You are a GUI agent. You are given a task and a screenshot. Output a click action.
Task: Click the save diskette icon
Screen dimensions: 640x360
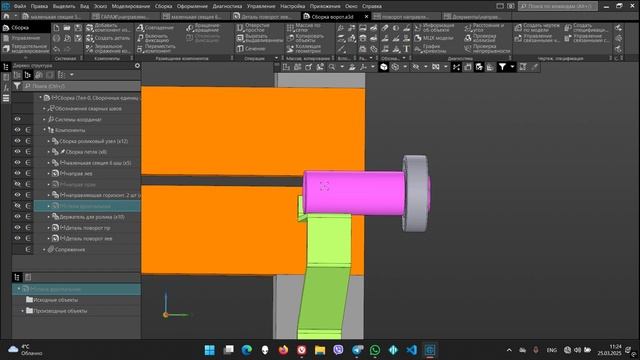(78, 28)
